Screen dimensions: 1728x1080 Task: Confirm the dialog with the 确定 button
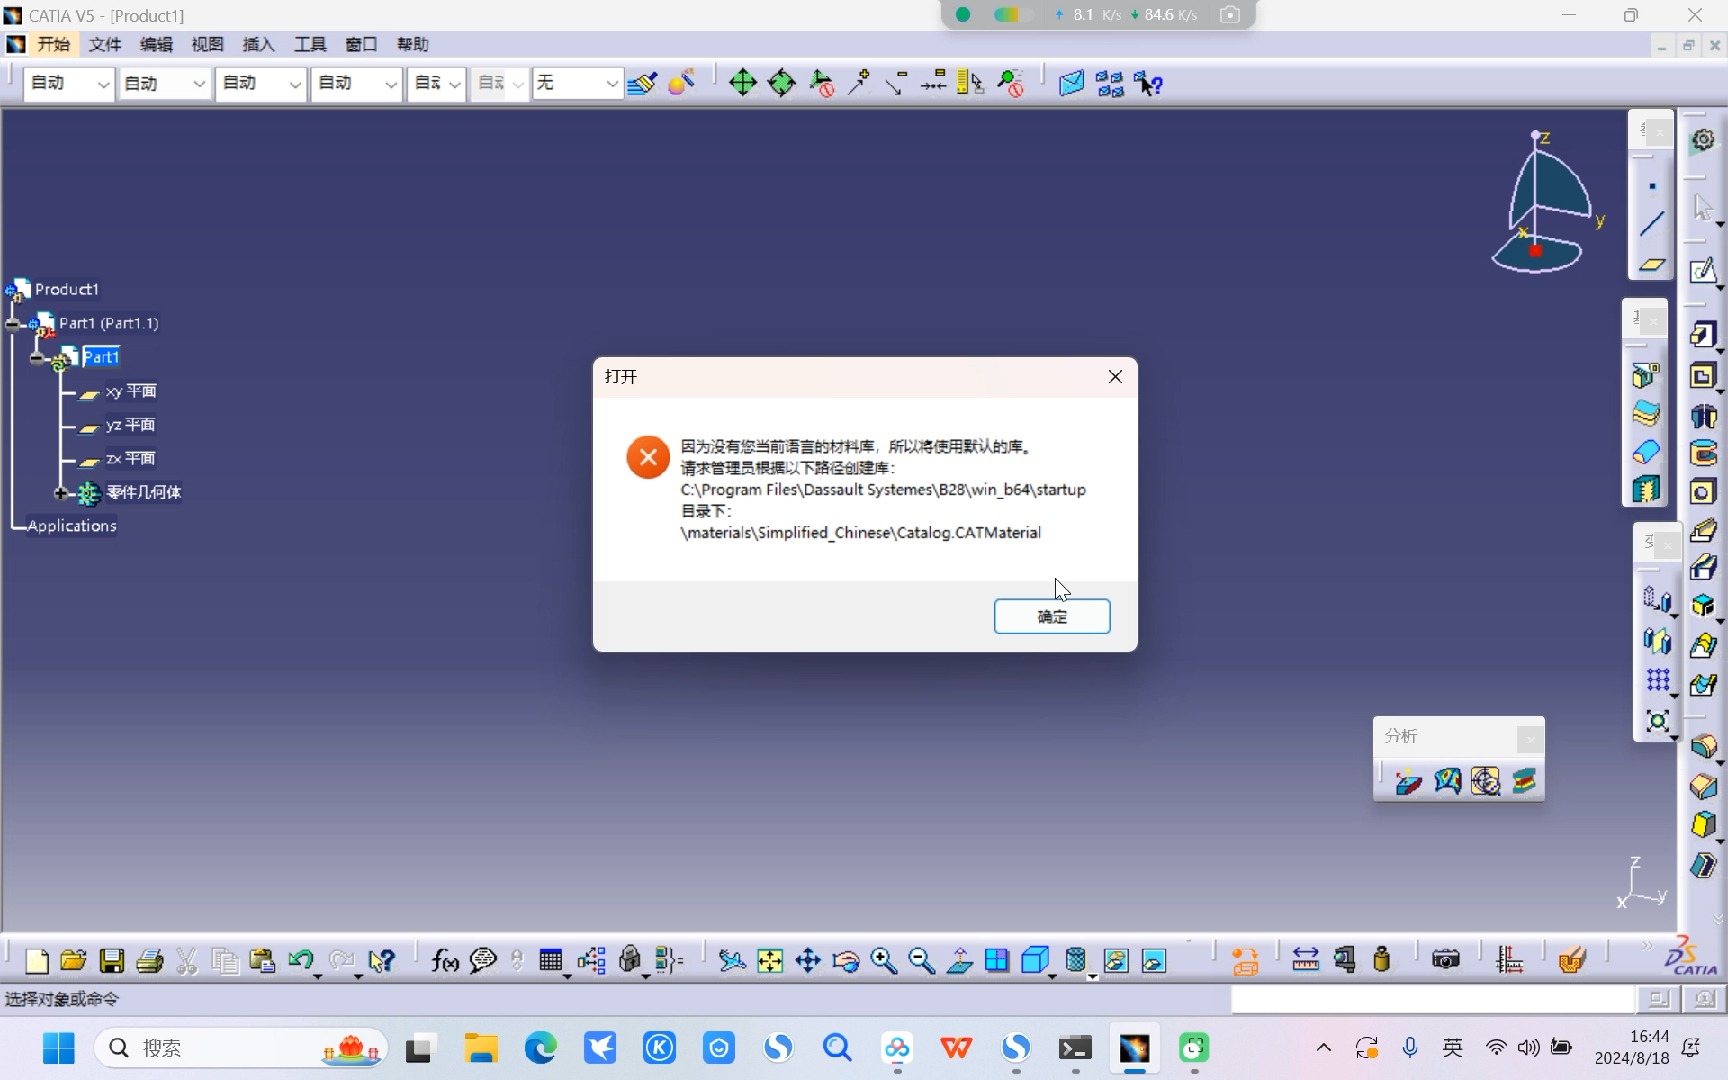1051,616
